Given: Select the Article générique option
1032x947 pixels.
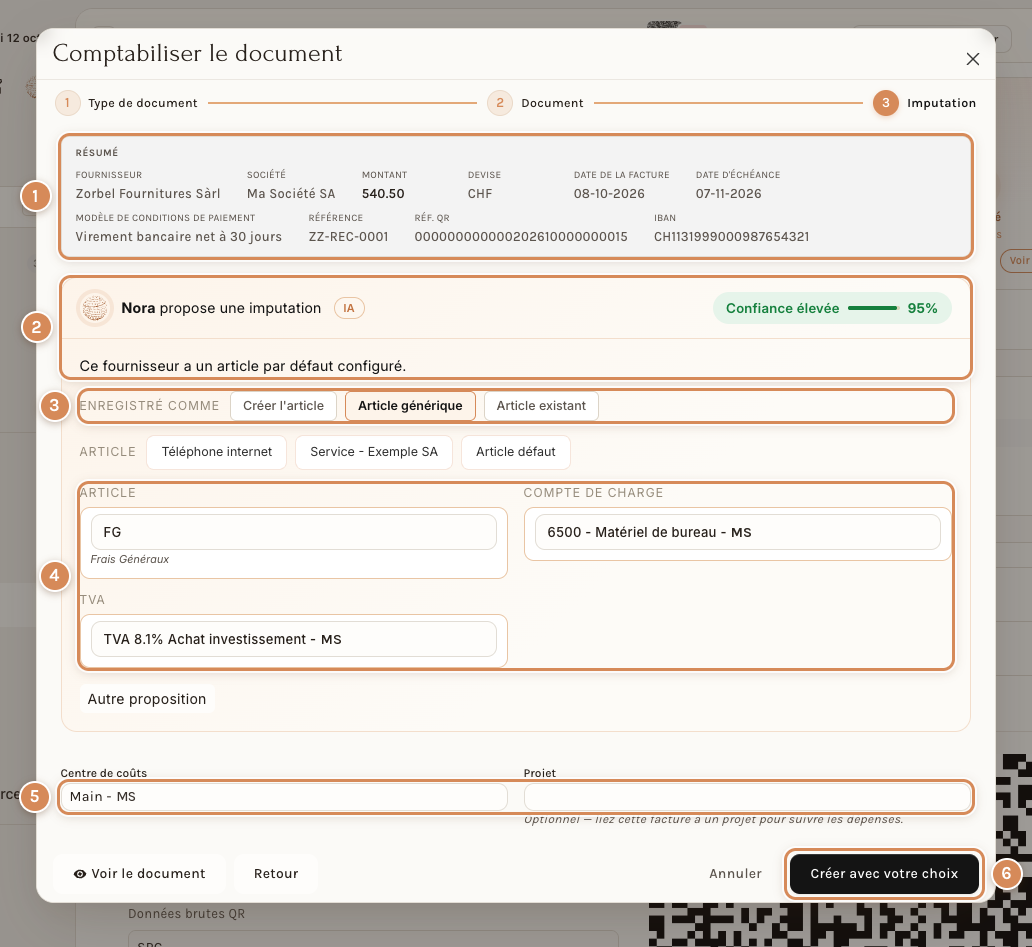Looking at the screenshot, I should pyautogui.click(x=410, y=406).
